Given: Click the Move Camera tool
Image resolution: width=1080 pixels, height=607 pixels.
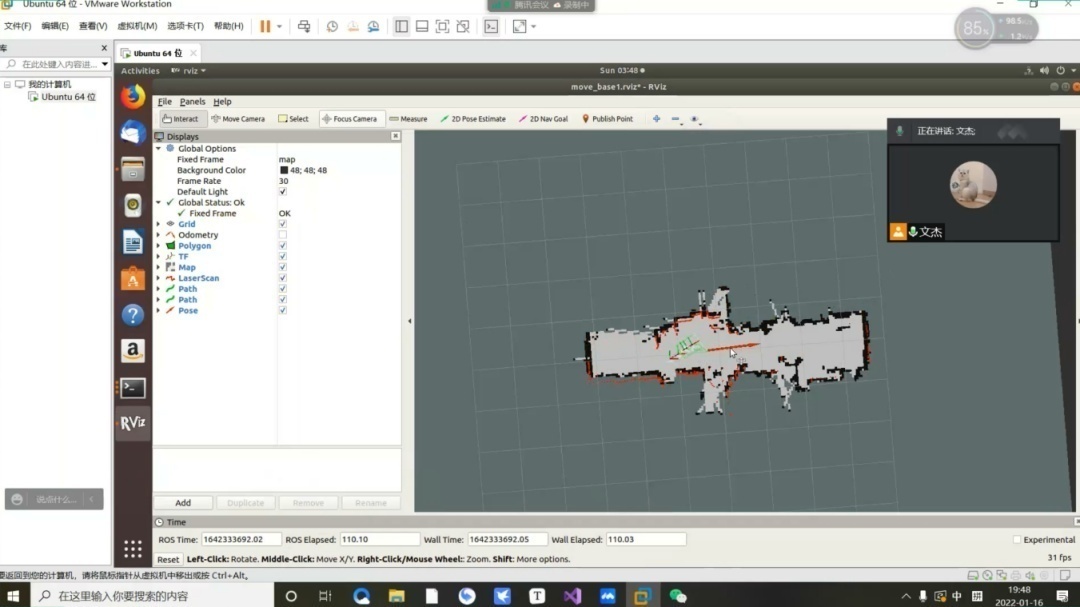Looking at the screenshot, I should 238,119.
